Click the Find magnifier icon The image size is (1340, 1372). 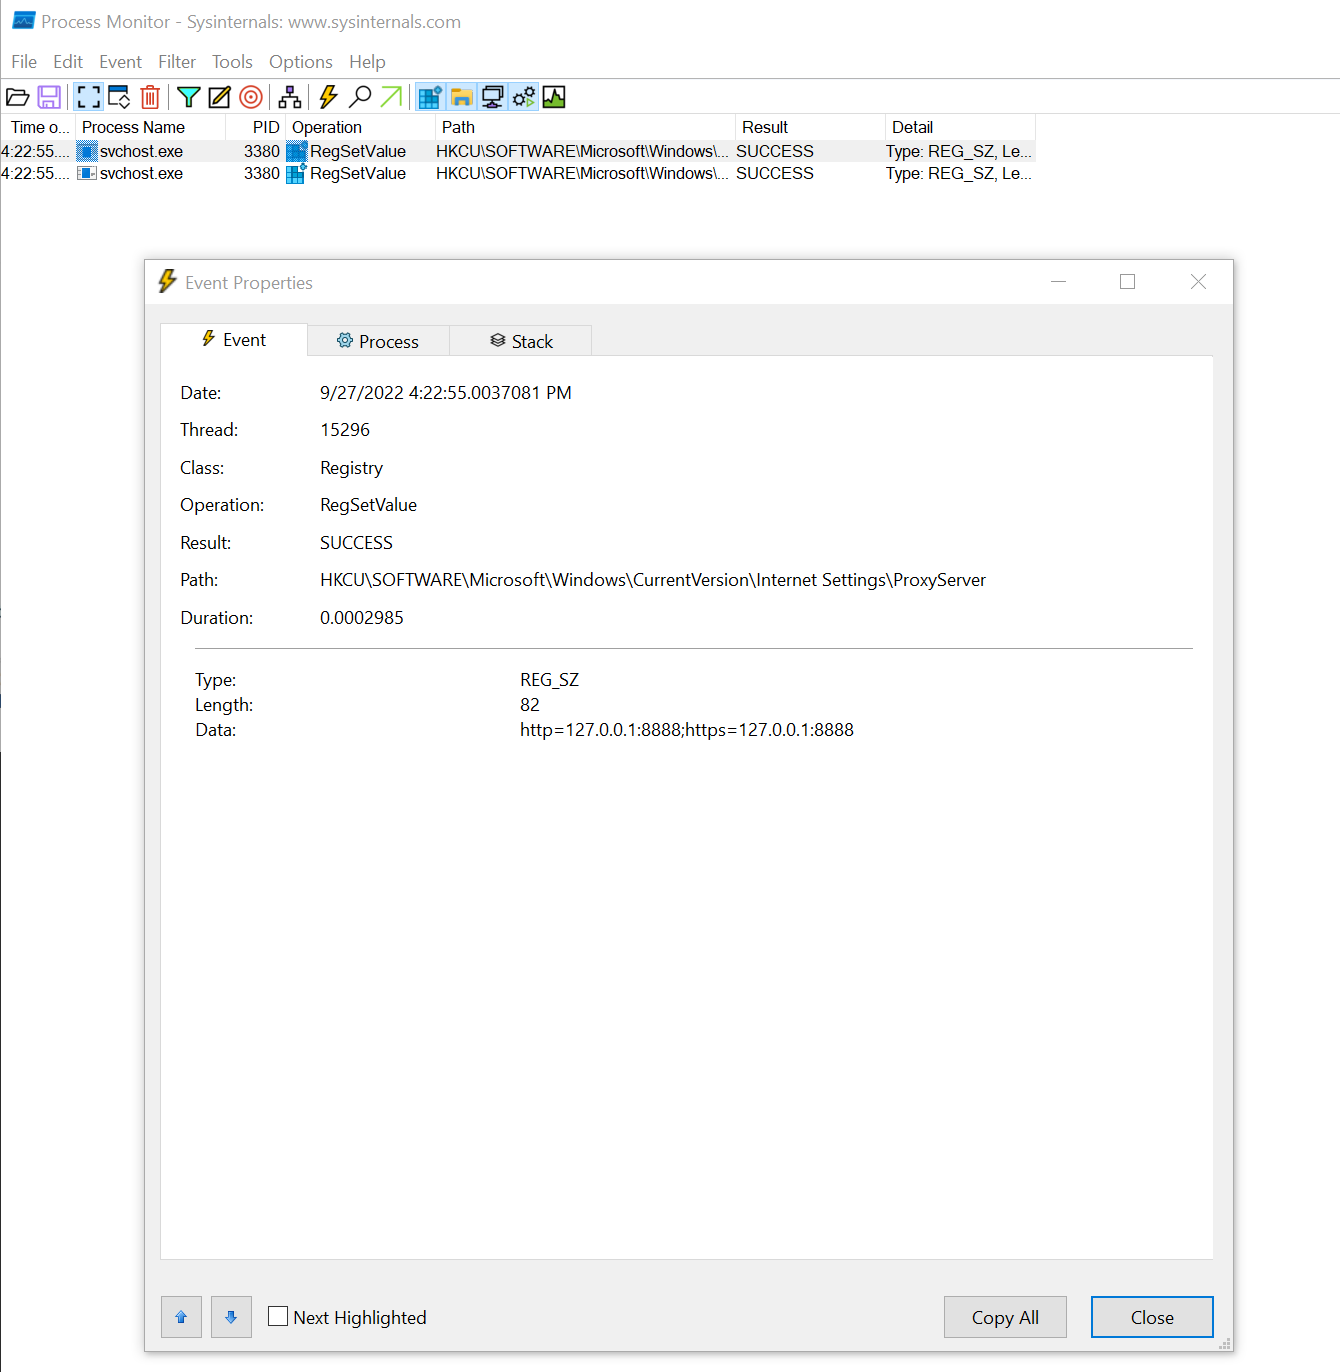[x=360, y=97]
